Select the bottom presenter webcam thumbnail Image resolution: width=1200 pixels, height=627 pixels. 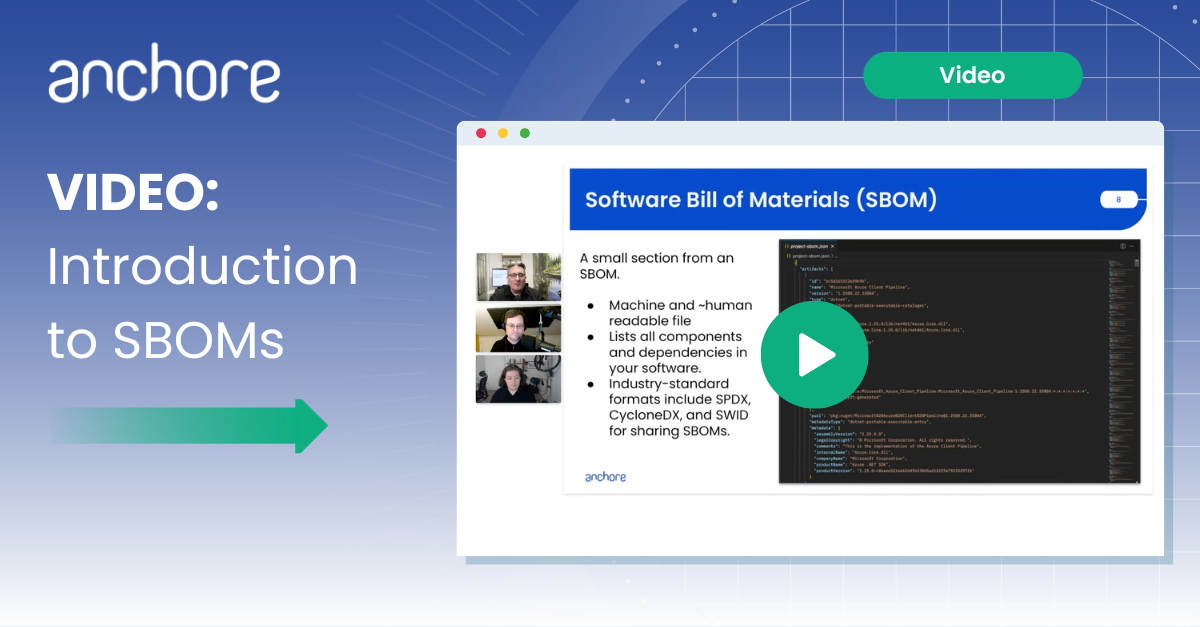pyautogui.click(x=518, y=379)
